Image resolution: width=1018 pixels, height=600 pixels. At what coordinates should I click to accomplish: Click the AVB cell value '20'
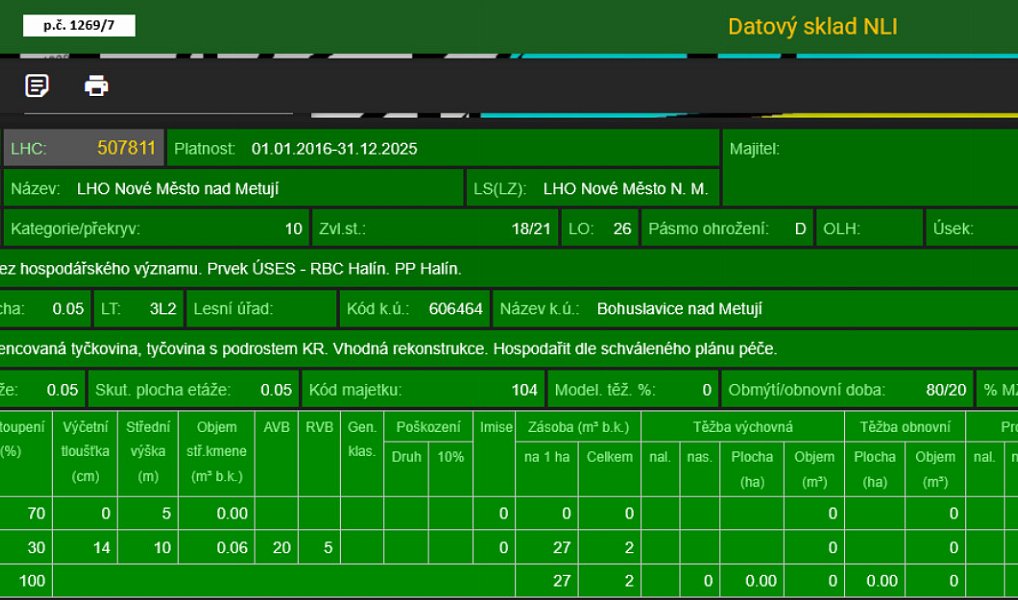point(277,547)
